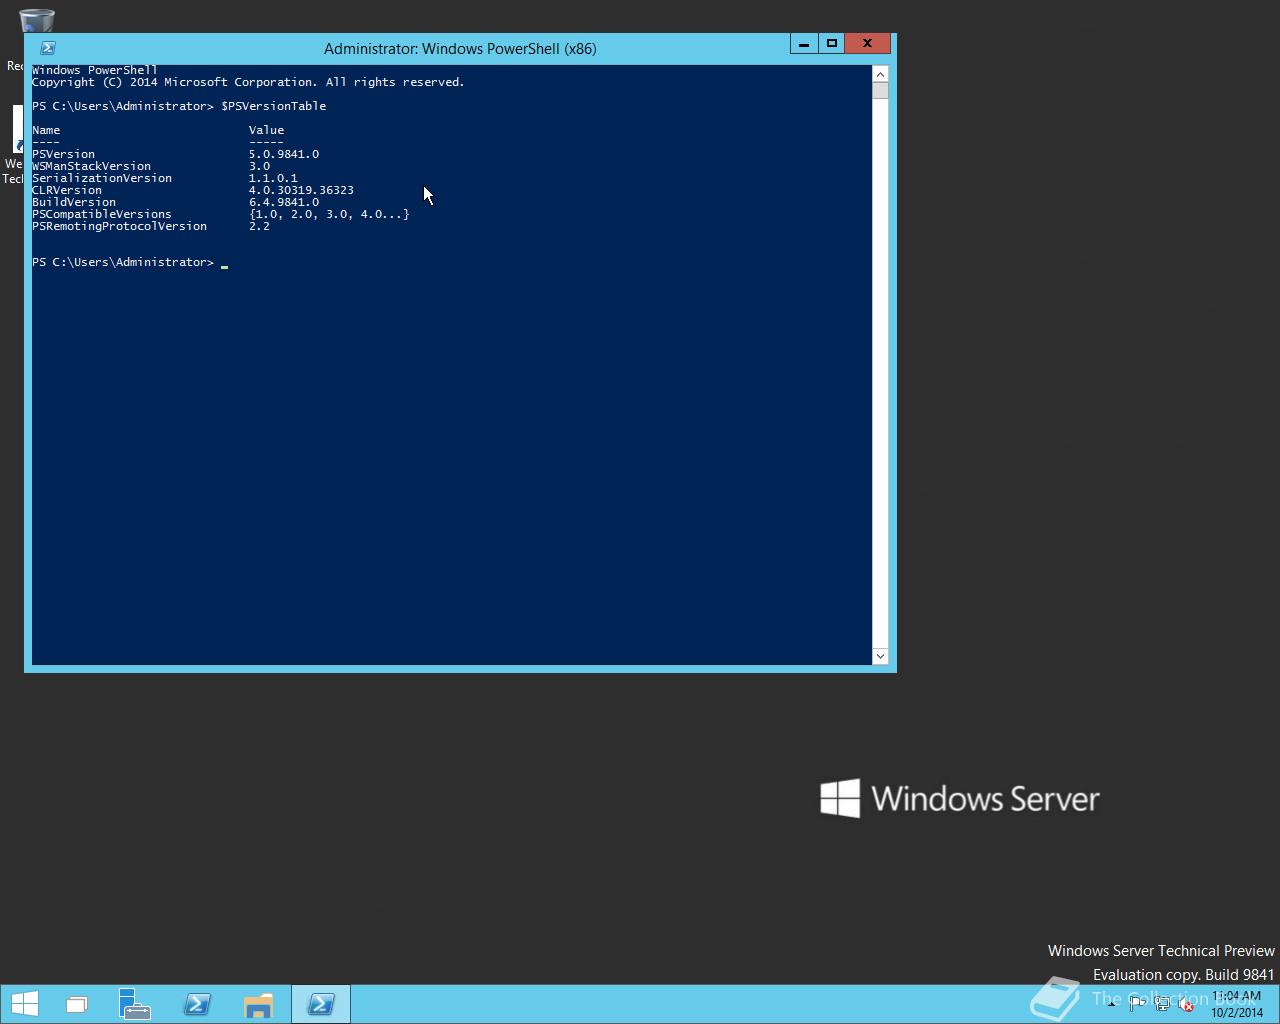Click the Copyright Microsoft Corporation line
This screenshot has width=1280, height=1024.
click(248, 82)
